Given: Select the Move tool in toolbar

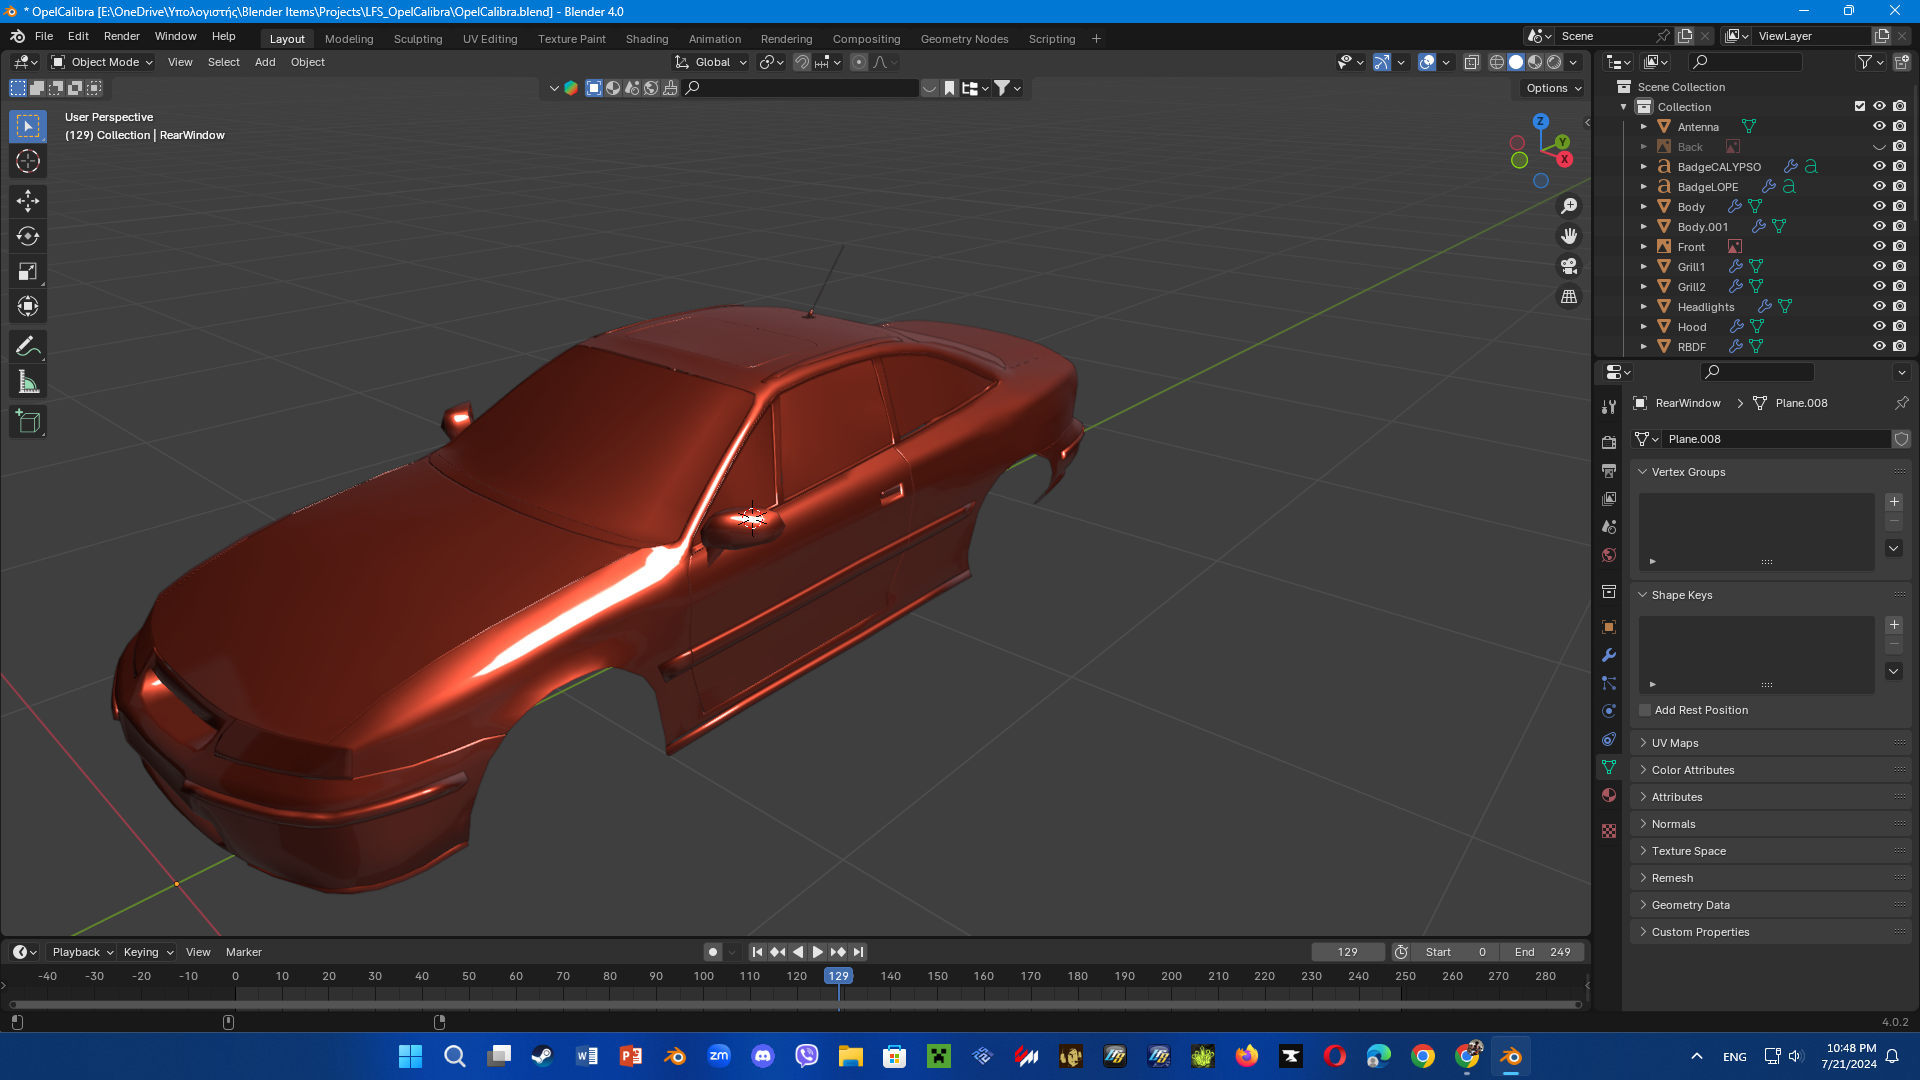Looking at the screenshot, I should [28, 201].
